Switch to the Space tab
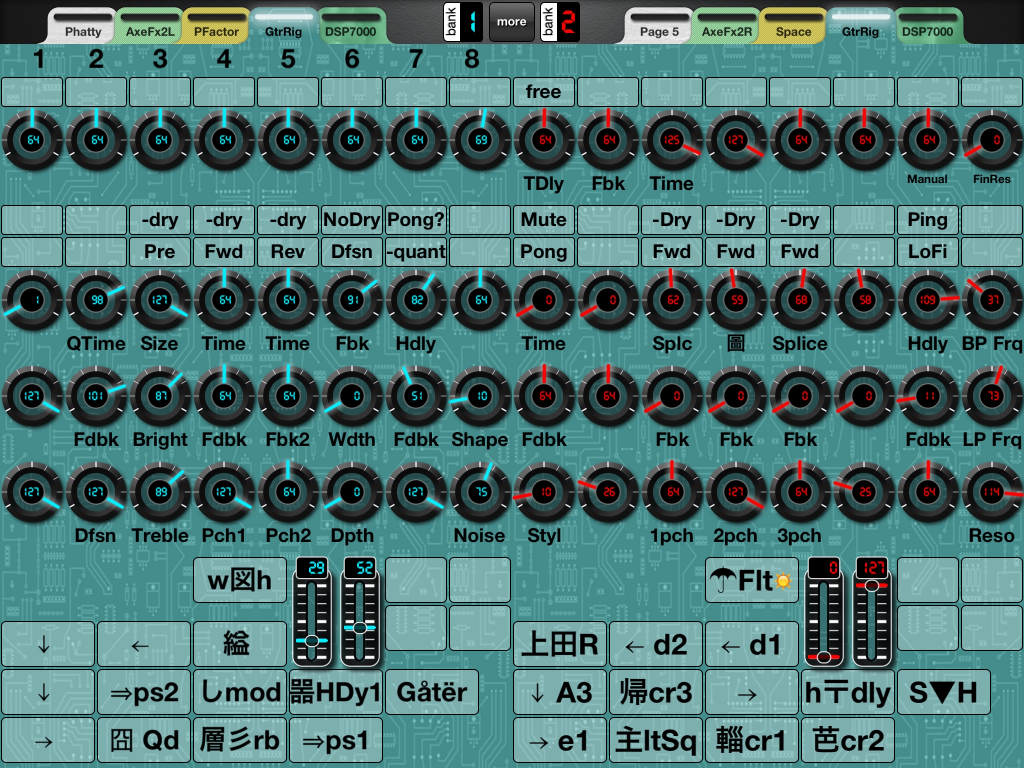This screenshot has height=768, width=1024. coord(793,26)
